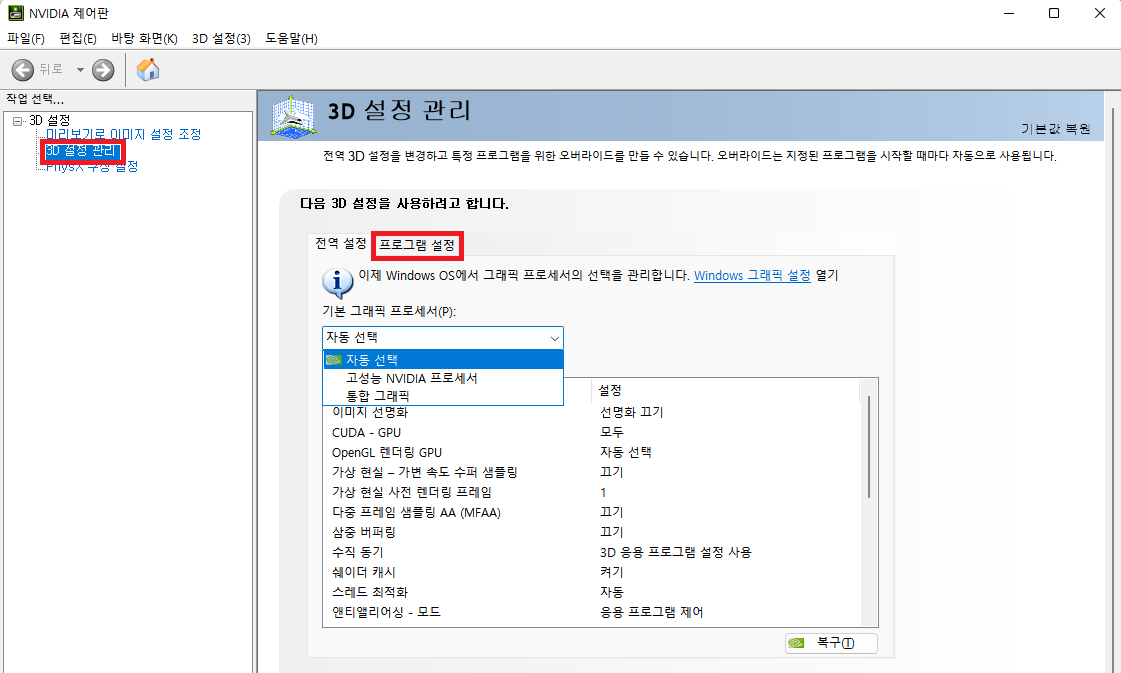Select 가상 현실 – 가변 속도 수퍼 샘플링 row
The width and height of the screenshot is (1121, 673).
592,472
